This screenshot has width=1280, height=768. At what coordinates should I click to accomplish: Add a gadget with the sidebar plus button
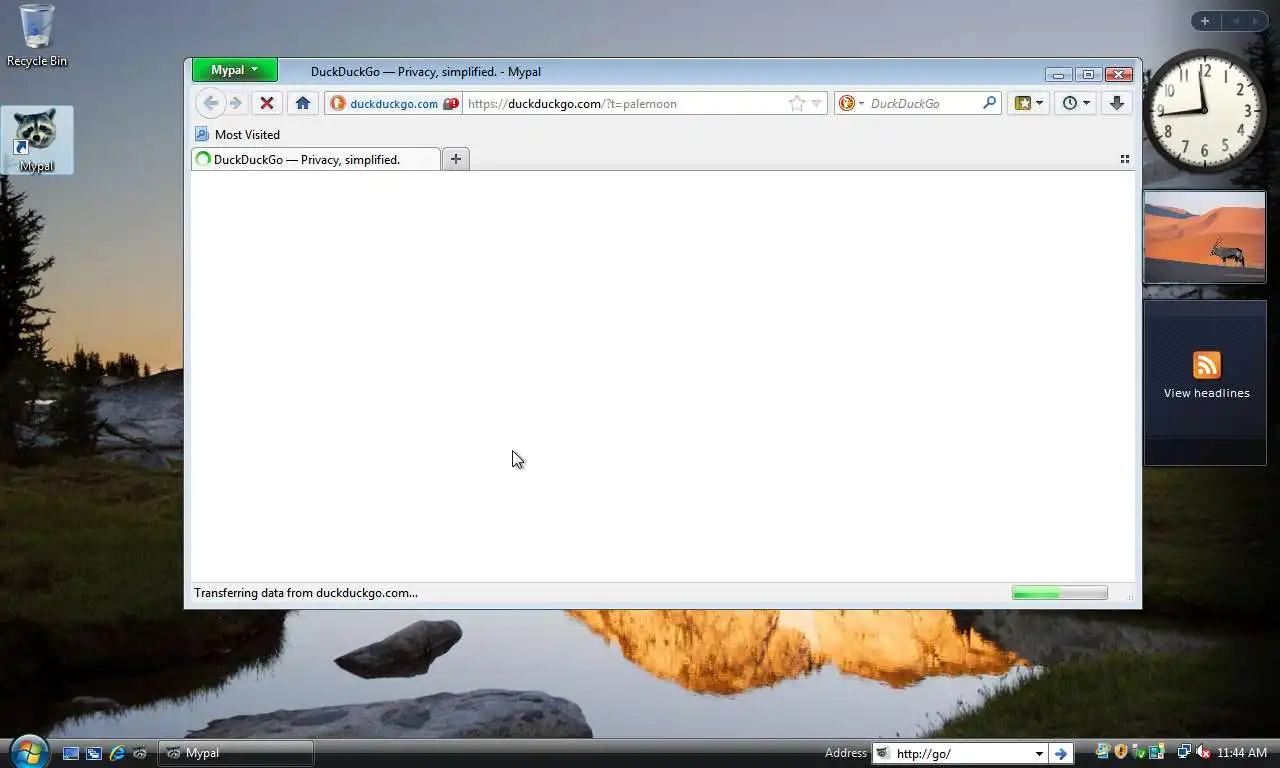point(1205,21)
